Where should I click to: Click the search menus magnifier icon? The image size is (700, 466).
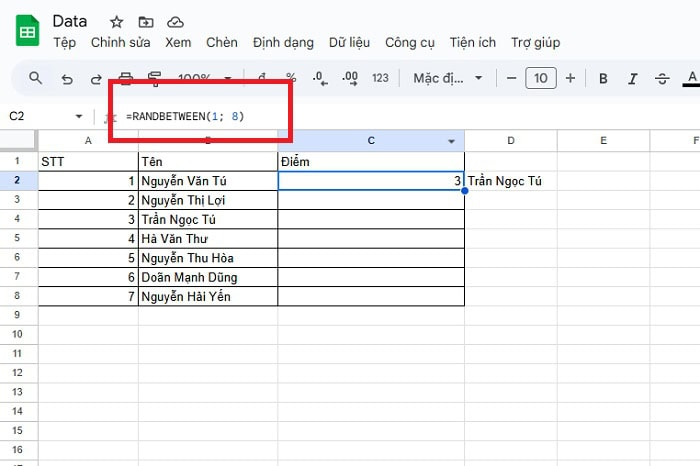click(36, 78)
